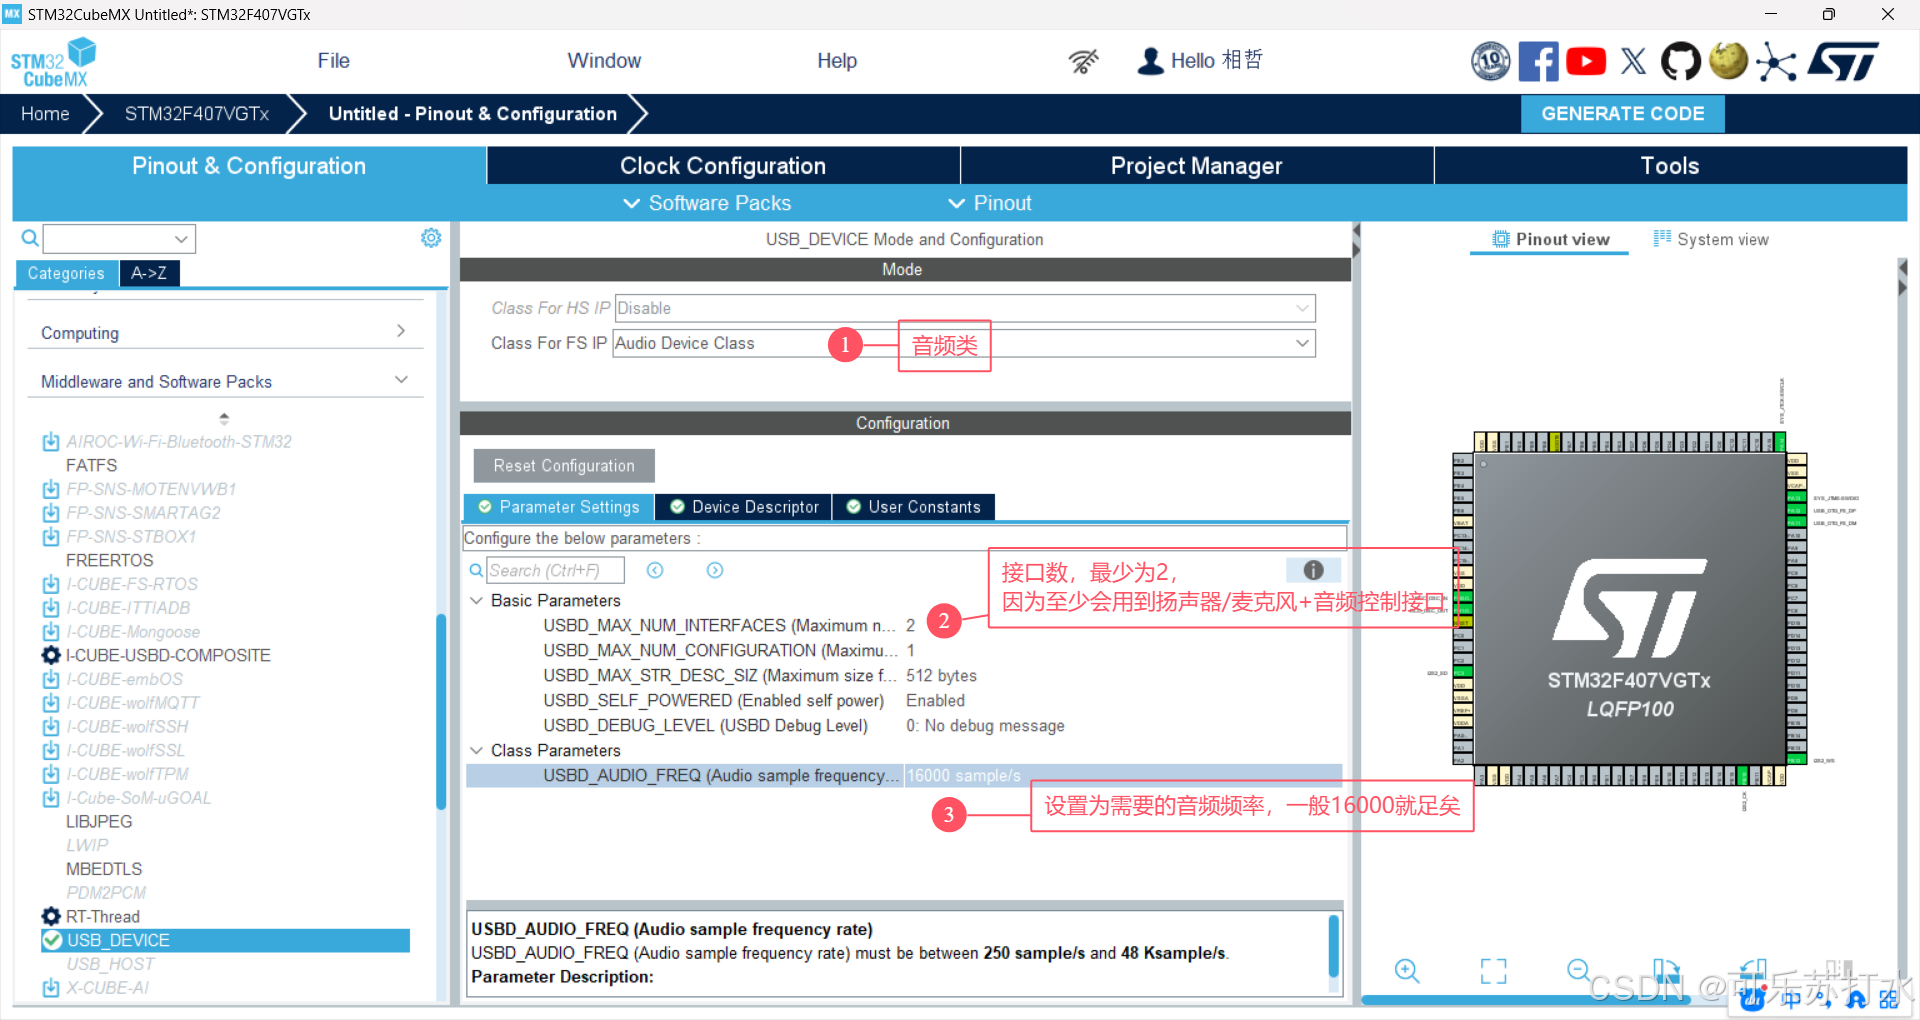Collapse the Basic Parameters group
The width and height of the screenshot is (1920, 1020).
[476, 601]
